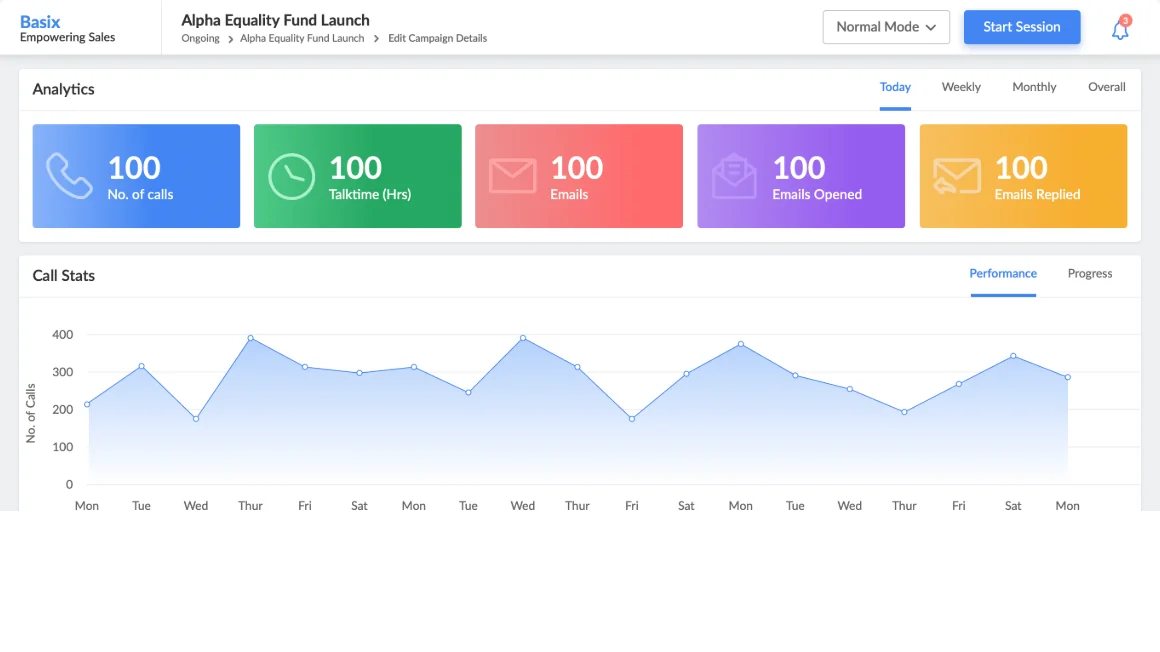The image size is (1160, 652).
Task: Click the Call Stats section heading
Action: point(64,276)
